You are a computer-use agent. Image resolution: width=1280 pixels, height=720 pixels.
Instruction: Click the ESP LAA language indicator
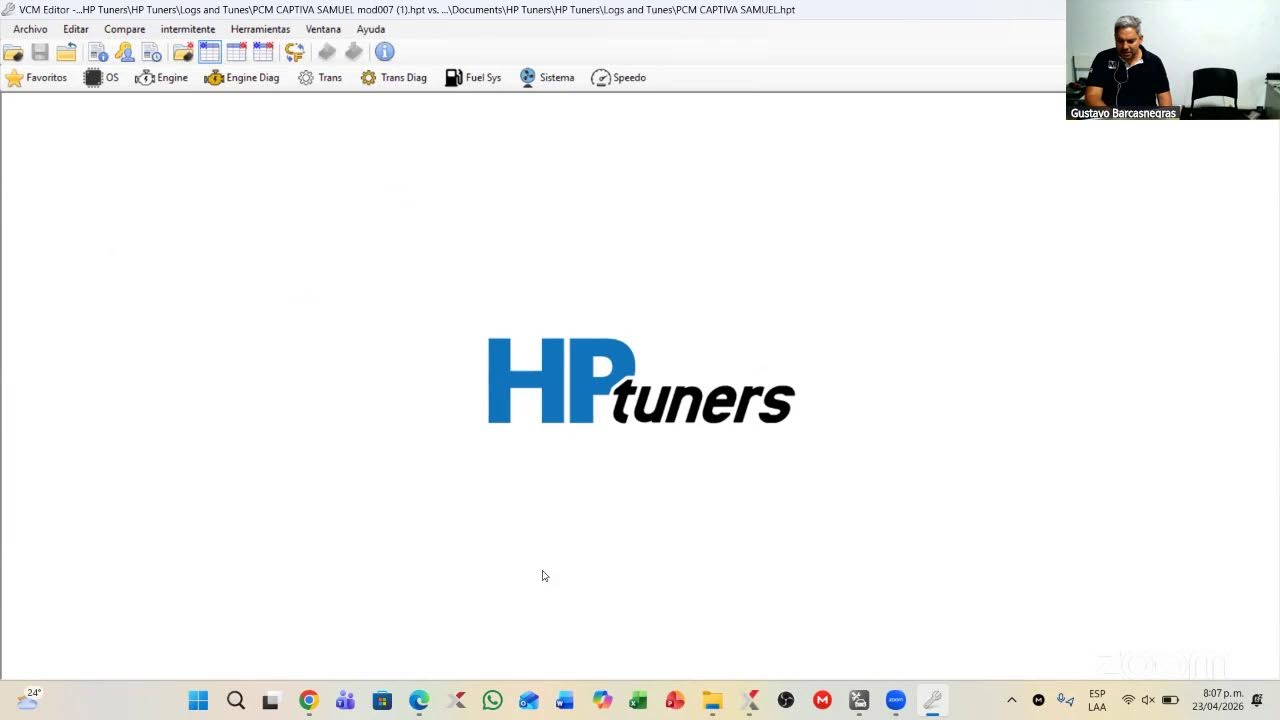[x=1097, y=700]
